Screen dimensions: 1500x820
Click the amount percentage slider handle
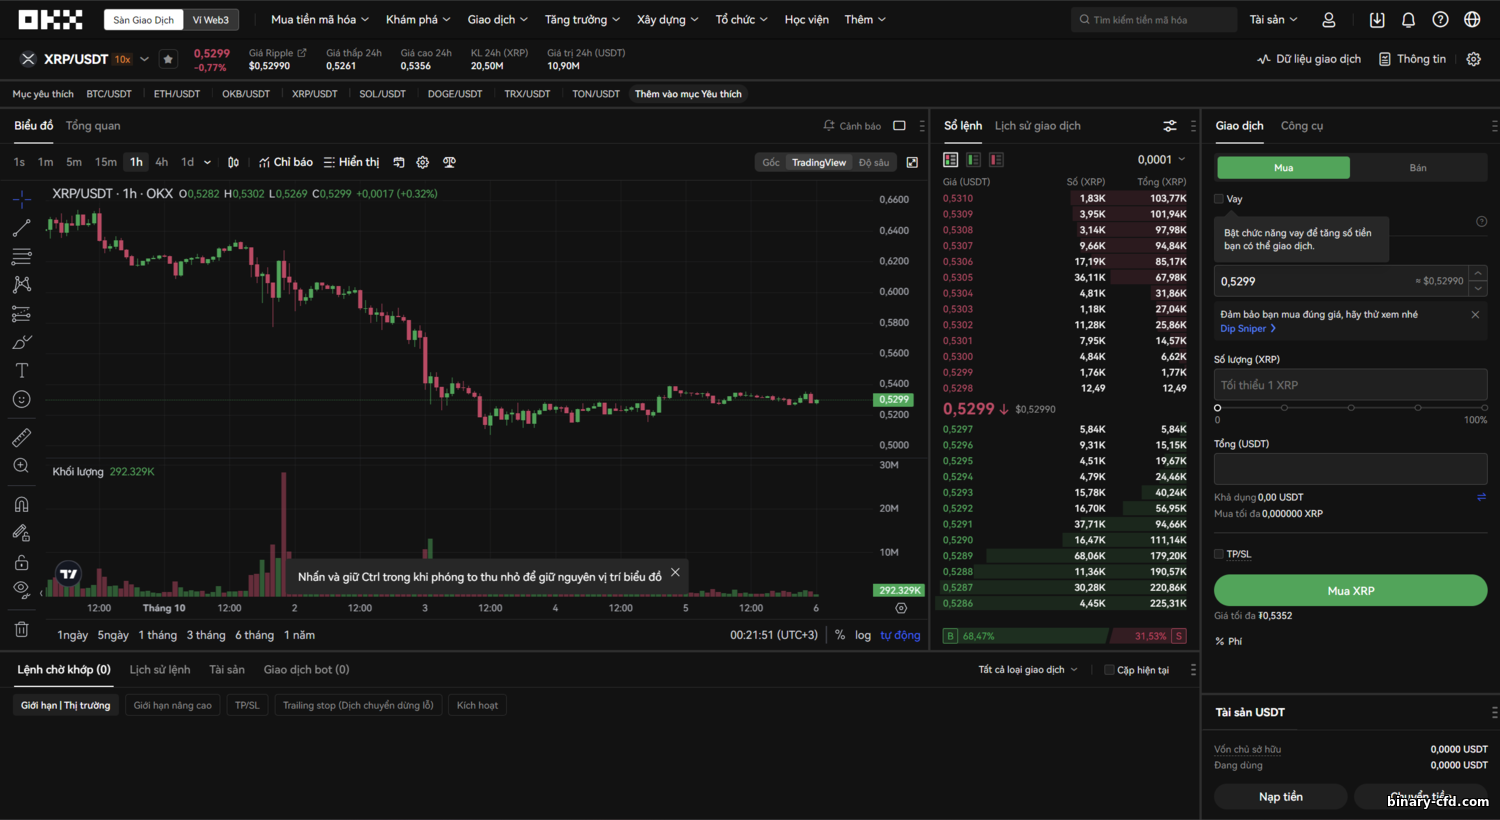1217,408
